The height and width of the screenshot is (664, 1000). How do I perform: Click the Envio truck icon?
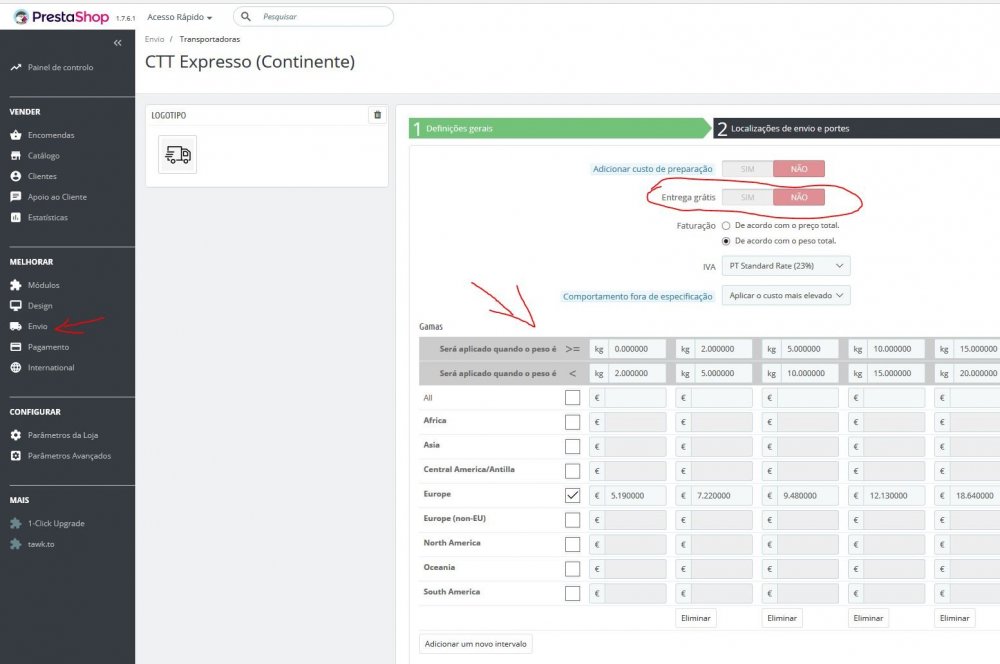click(16, 326)
